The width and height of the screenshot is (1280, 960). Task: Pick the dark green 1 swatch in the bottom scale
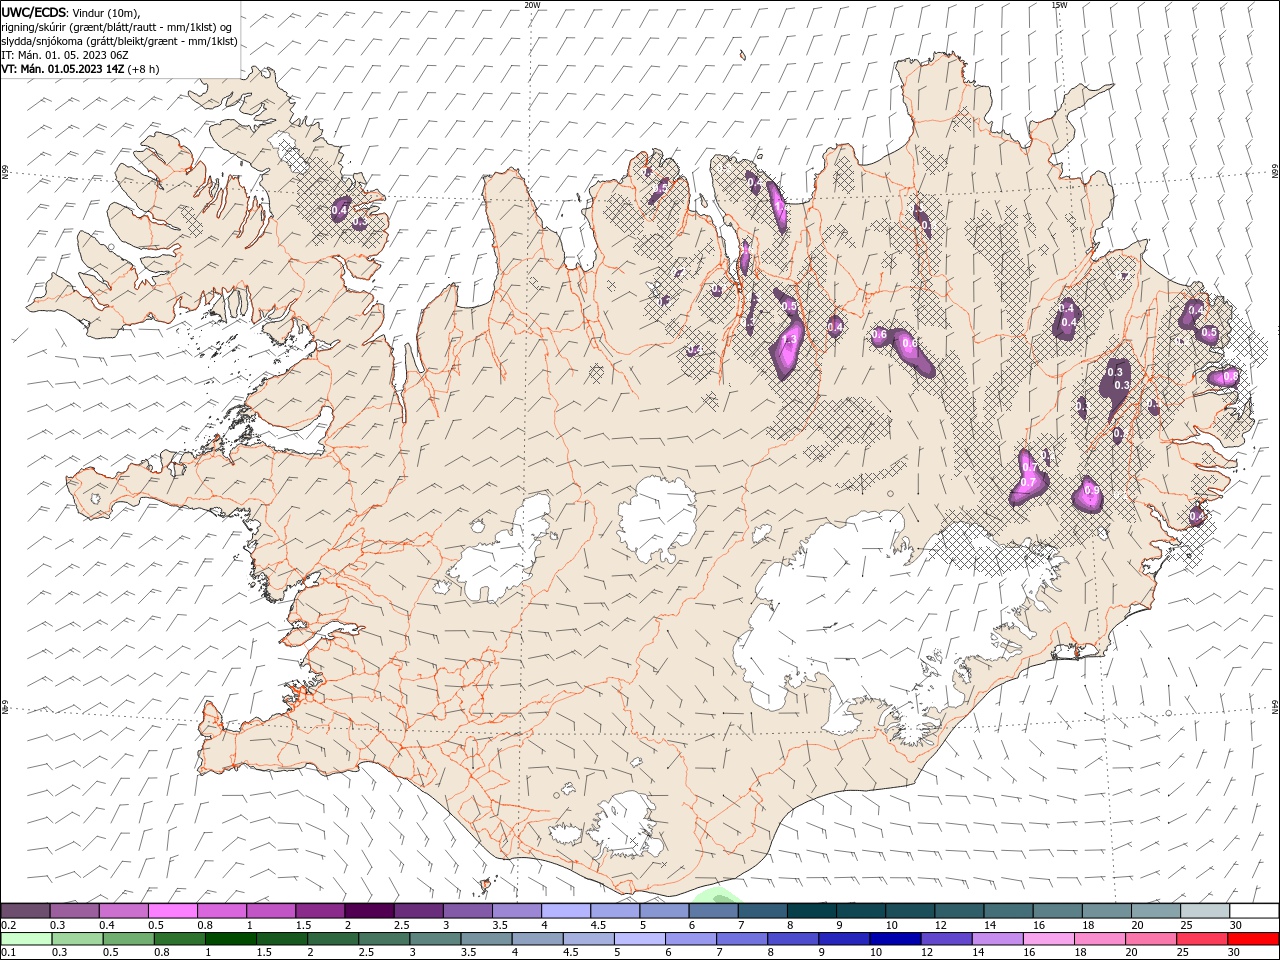230,939
